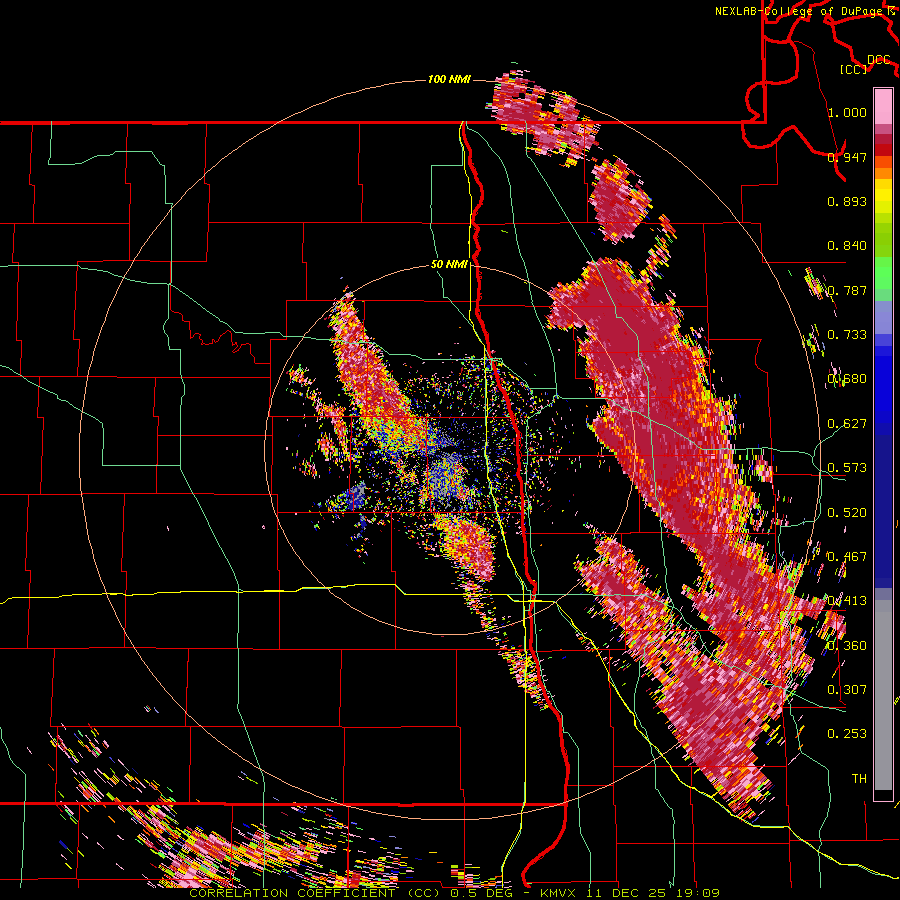Click the [CC] label above the color bar
Viewport: 900px width, 900px height.
click(x=854, y=69)
